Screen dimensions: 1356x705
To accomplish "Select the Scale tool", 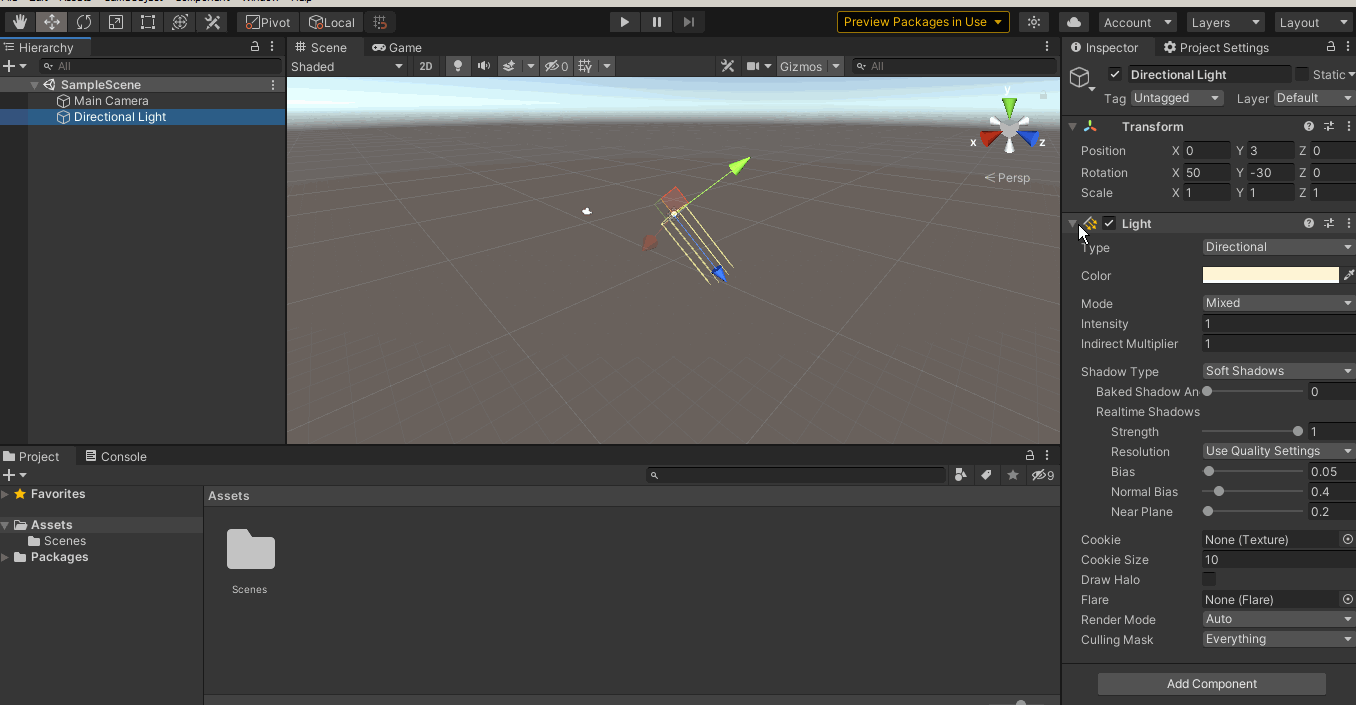I will point(116,22).
